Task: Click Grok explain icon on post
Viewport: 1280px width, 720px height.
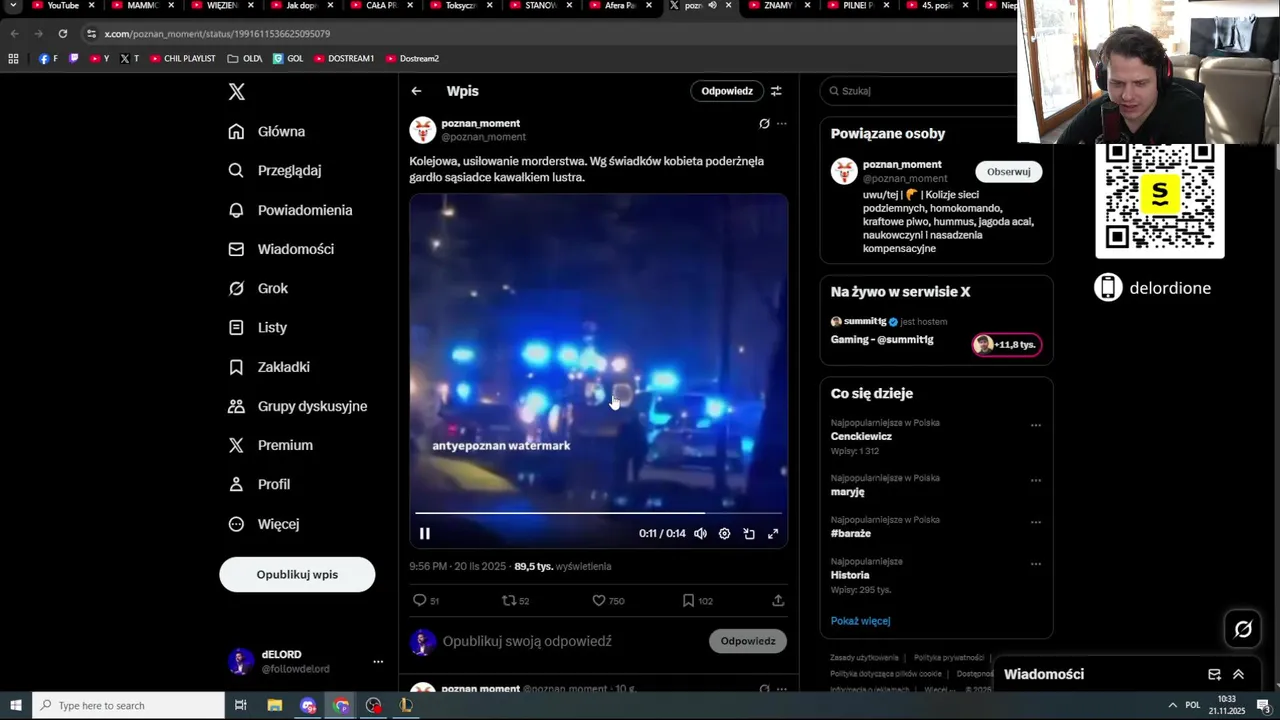Action: pos(764,124)
